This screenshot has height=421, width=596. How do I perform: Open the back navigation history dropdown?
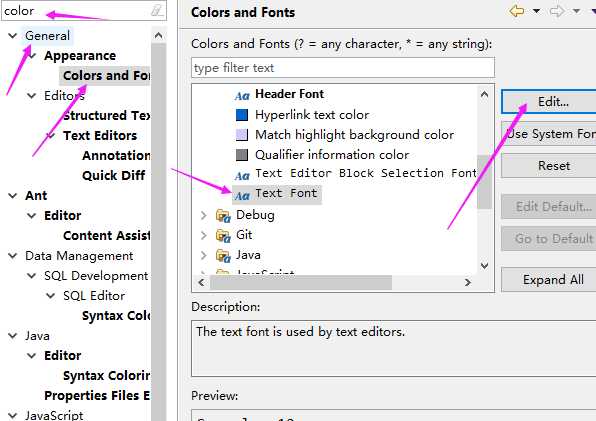[x=536, y=11]
